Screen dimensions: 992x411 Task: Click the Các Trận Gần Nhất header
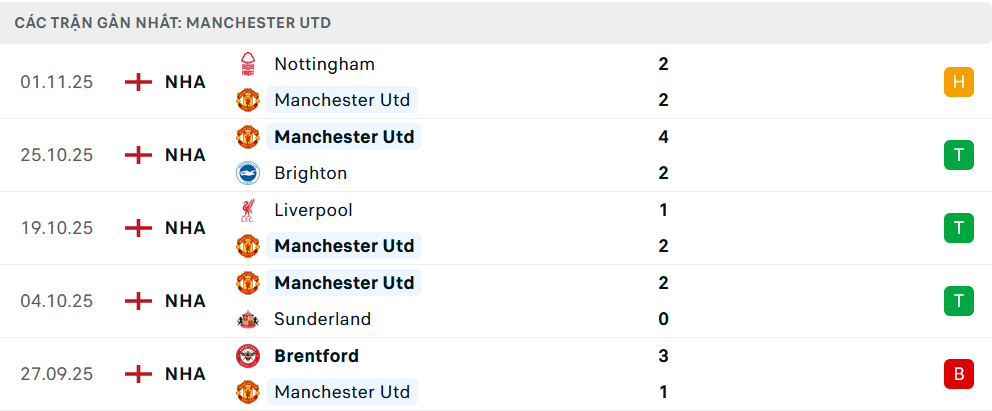point(173,22)
